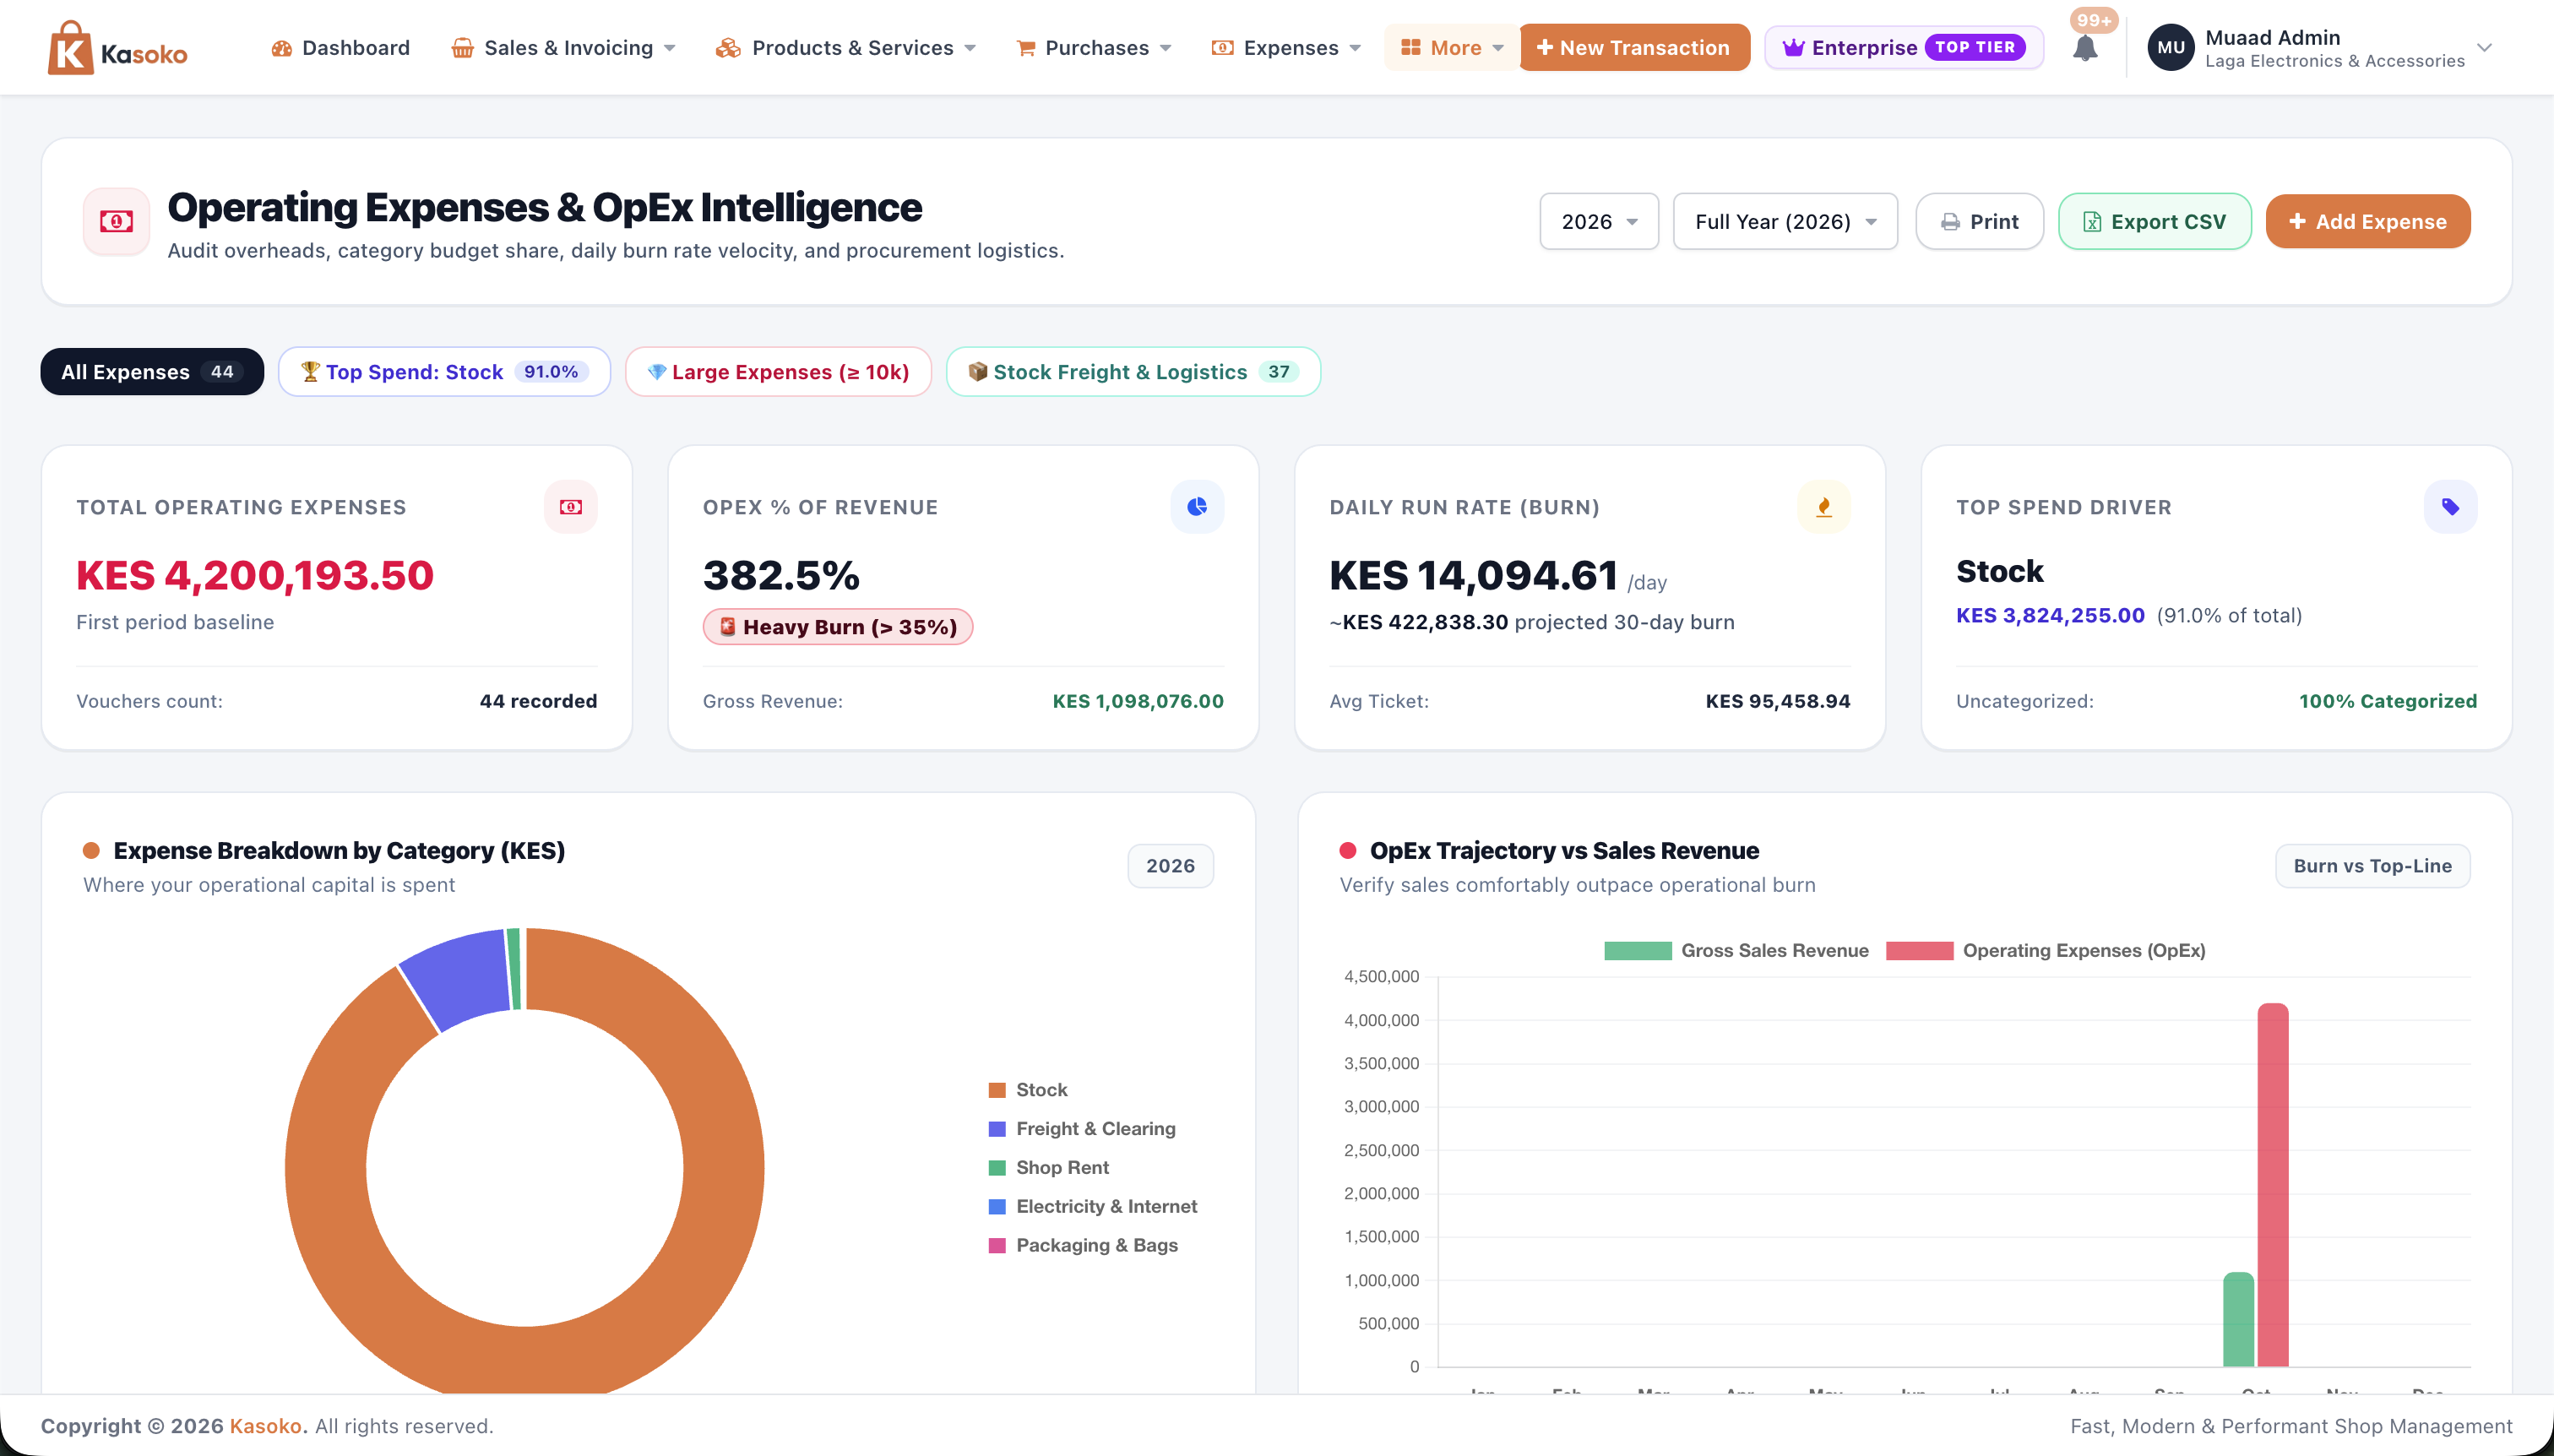Click the More grid icon
The width and height of the screenshot is (2554, 1456).
point(1410,48)
